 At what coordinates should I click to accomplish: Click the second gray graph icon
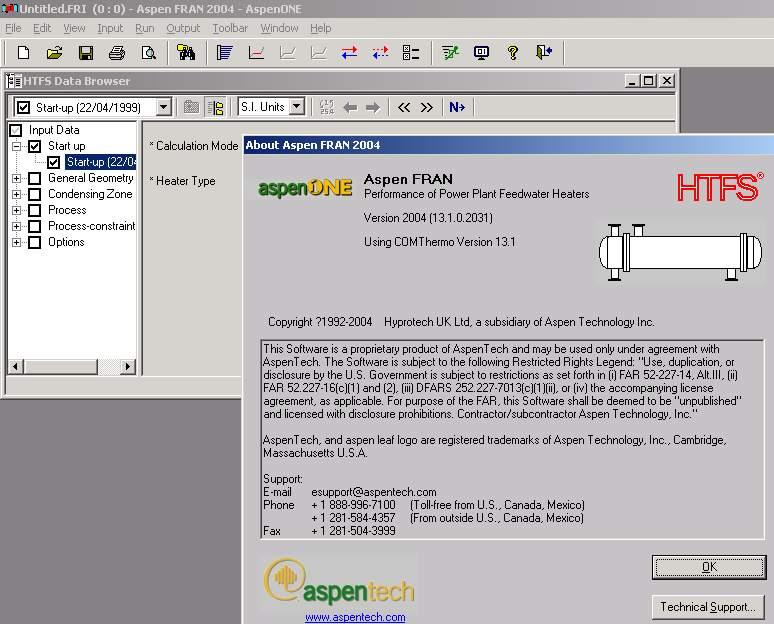(287, 52)
